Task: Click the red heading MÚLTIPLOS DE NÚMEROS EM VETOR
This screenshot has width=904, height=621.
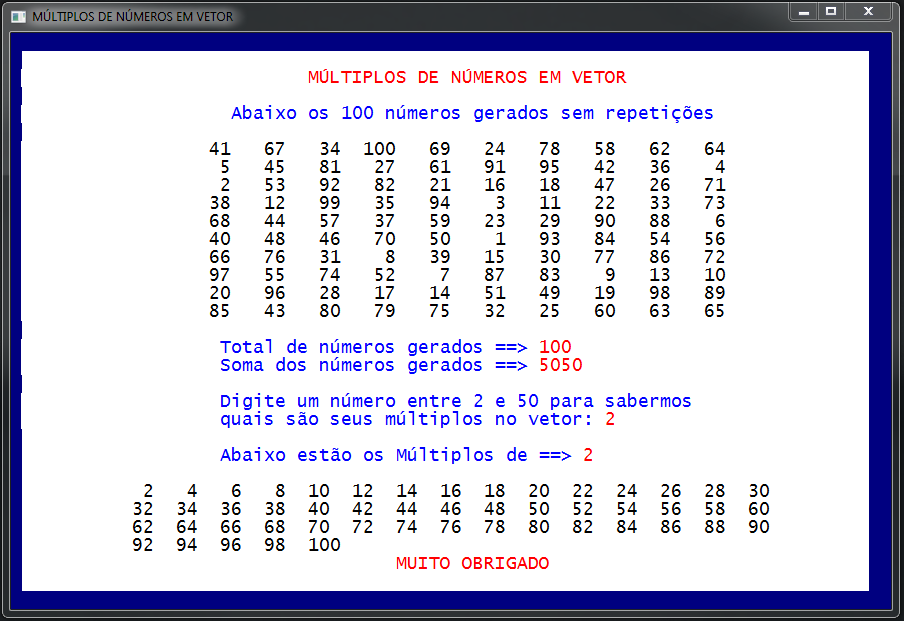Action: point(467,77)
